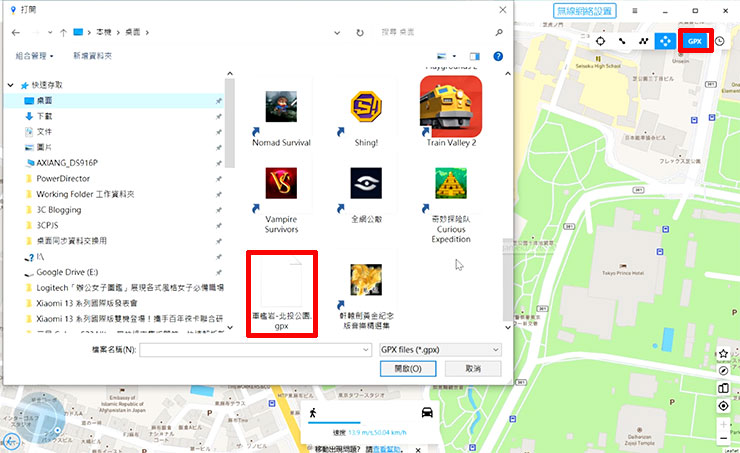740x453 pixels.
Task: Zoom out the map with minus
Action: click(x=723, y=438)
